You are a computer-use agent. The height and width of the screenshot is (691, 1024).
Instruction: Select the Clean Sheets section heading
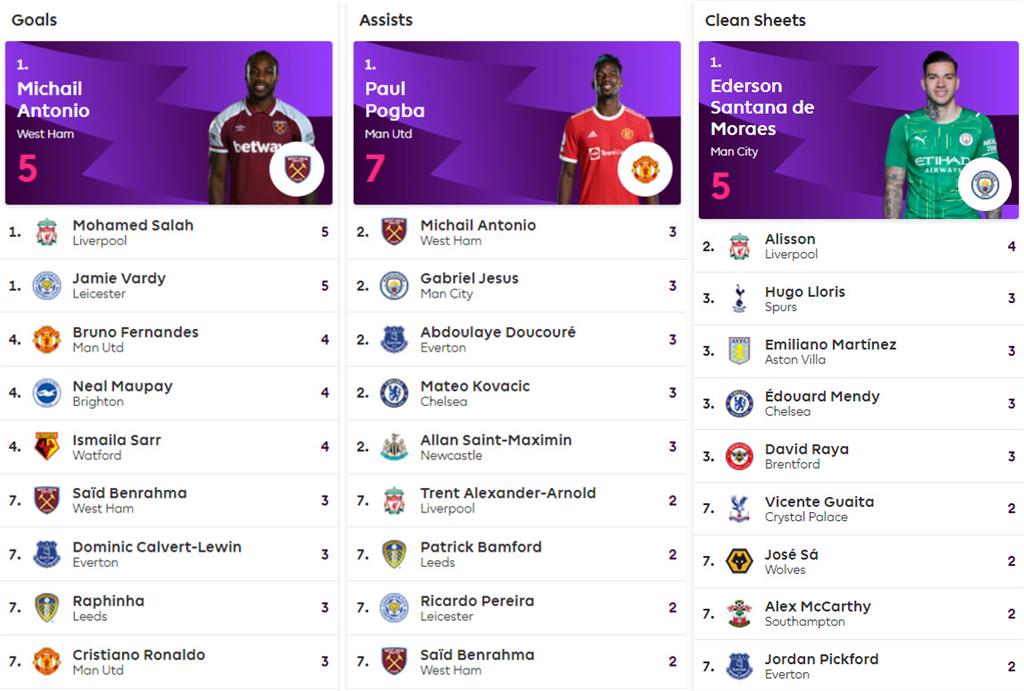click(755, 20)
